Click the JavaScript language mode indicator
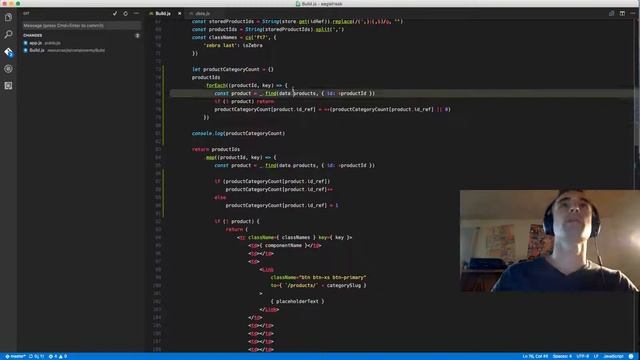The image size is (640, 360). 613,356
